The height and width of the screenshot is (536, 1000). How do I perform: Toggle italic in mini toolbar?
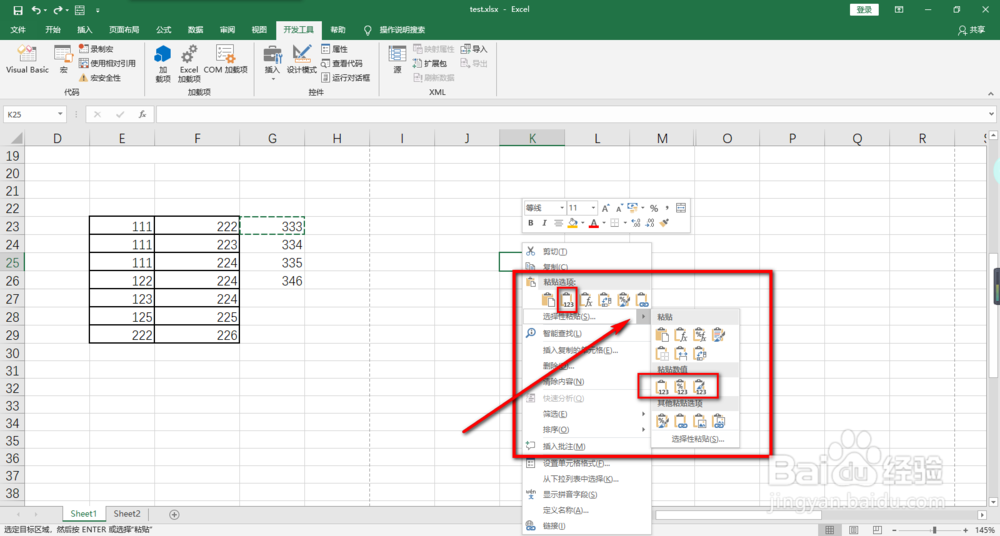click(544, 223)
